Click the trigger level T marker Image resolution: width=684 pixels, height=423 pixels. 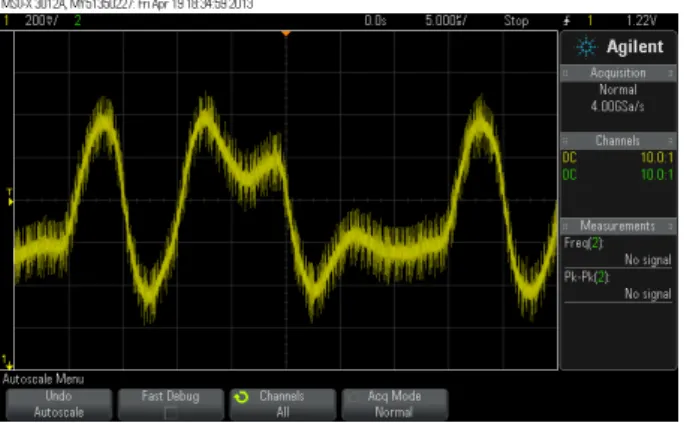point(9,197)
